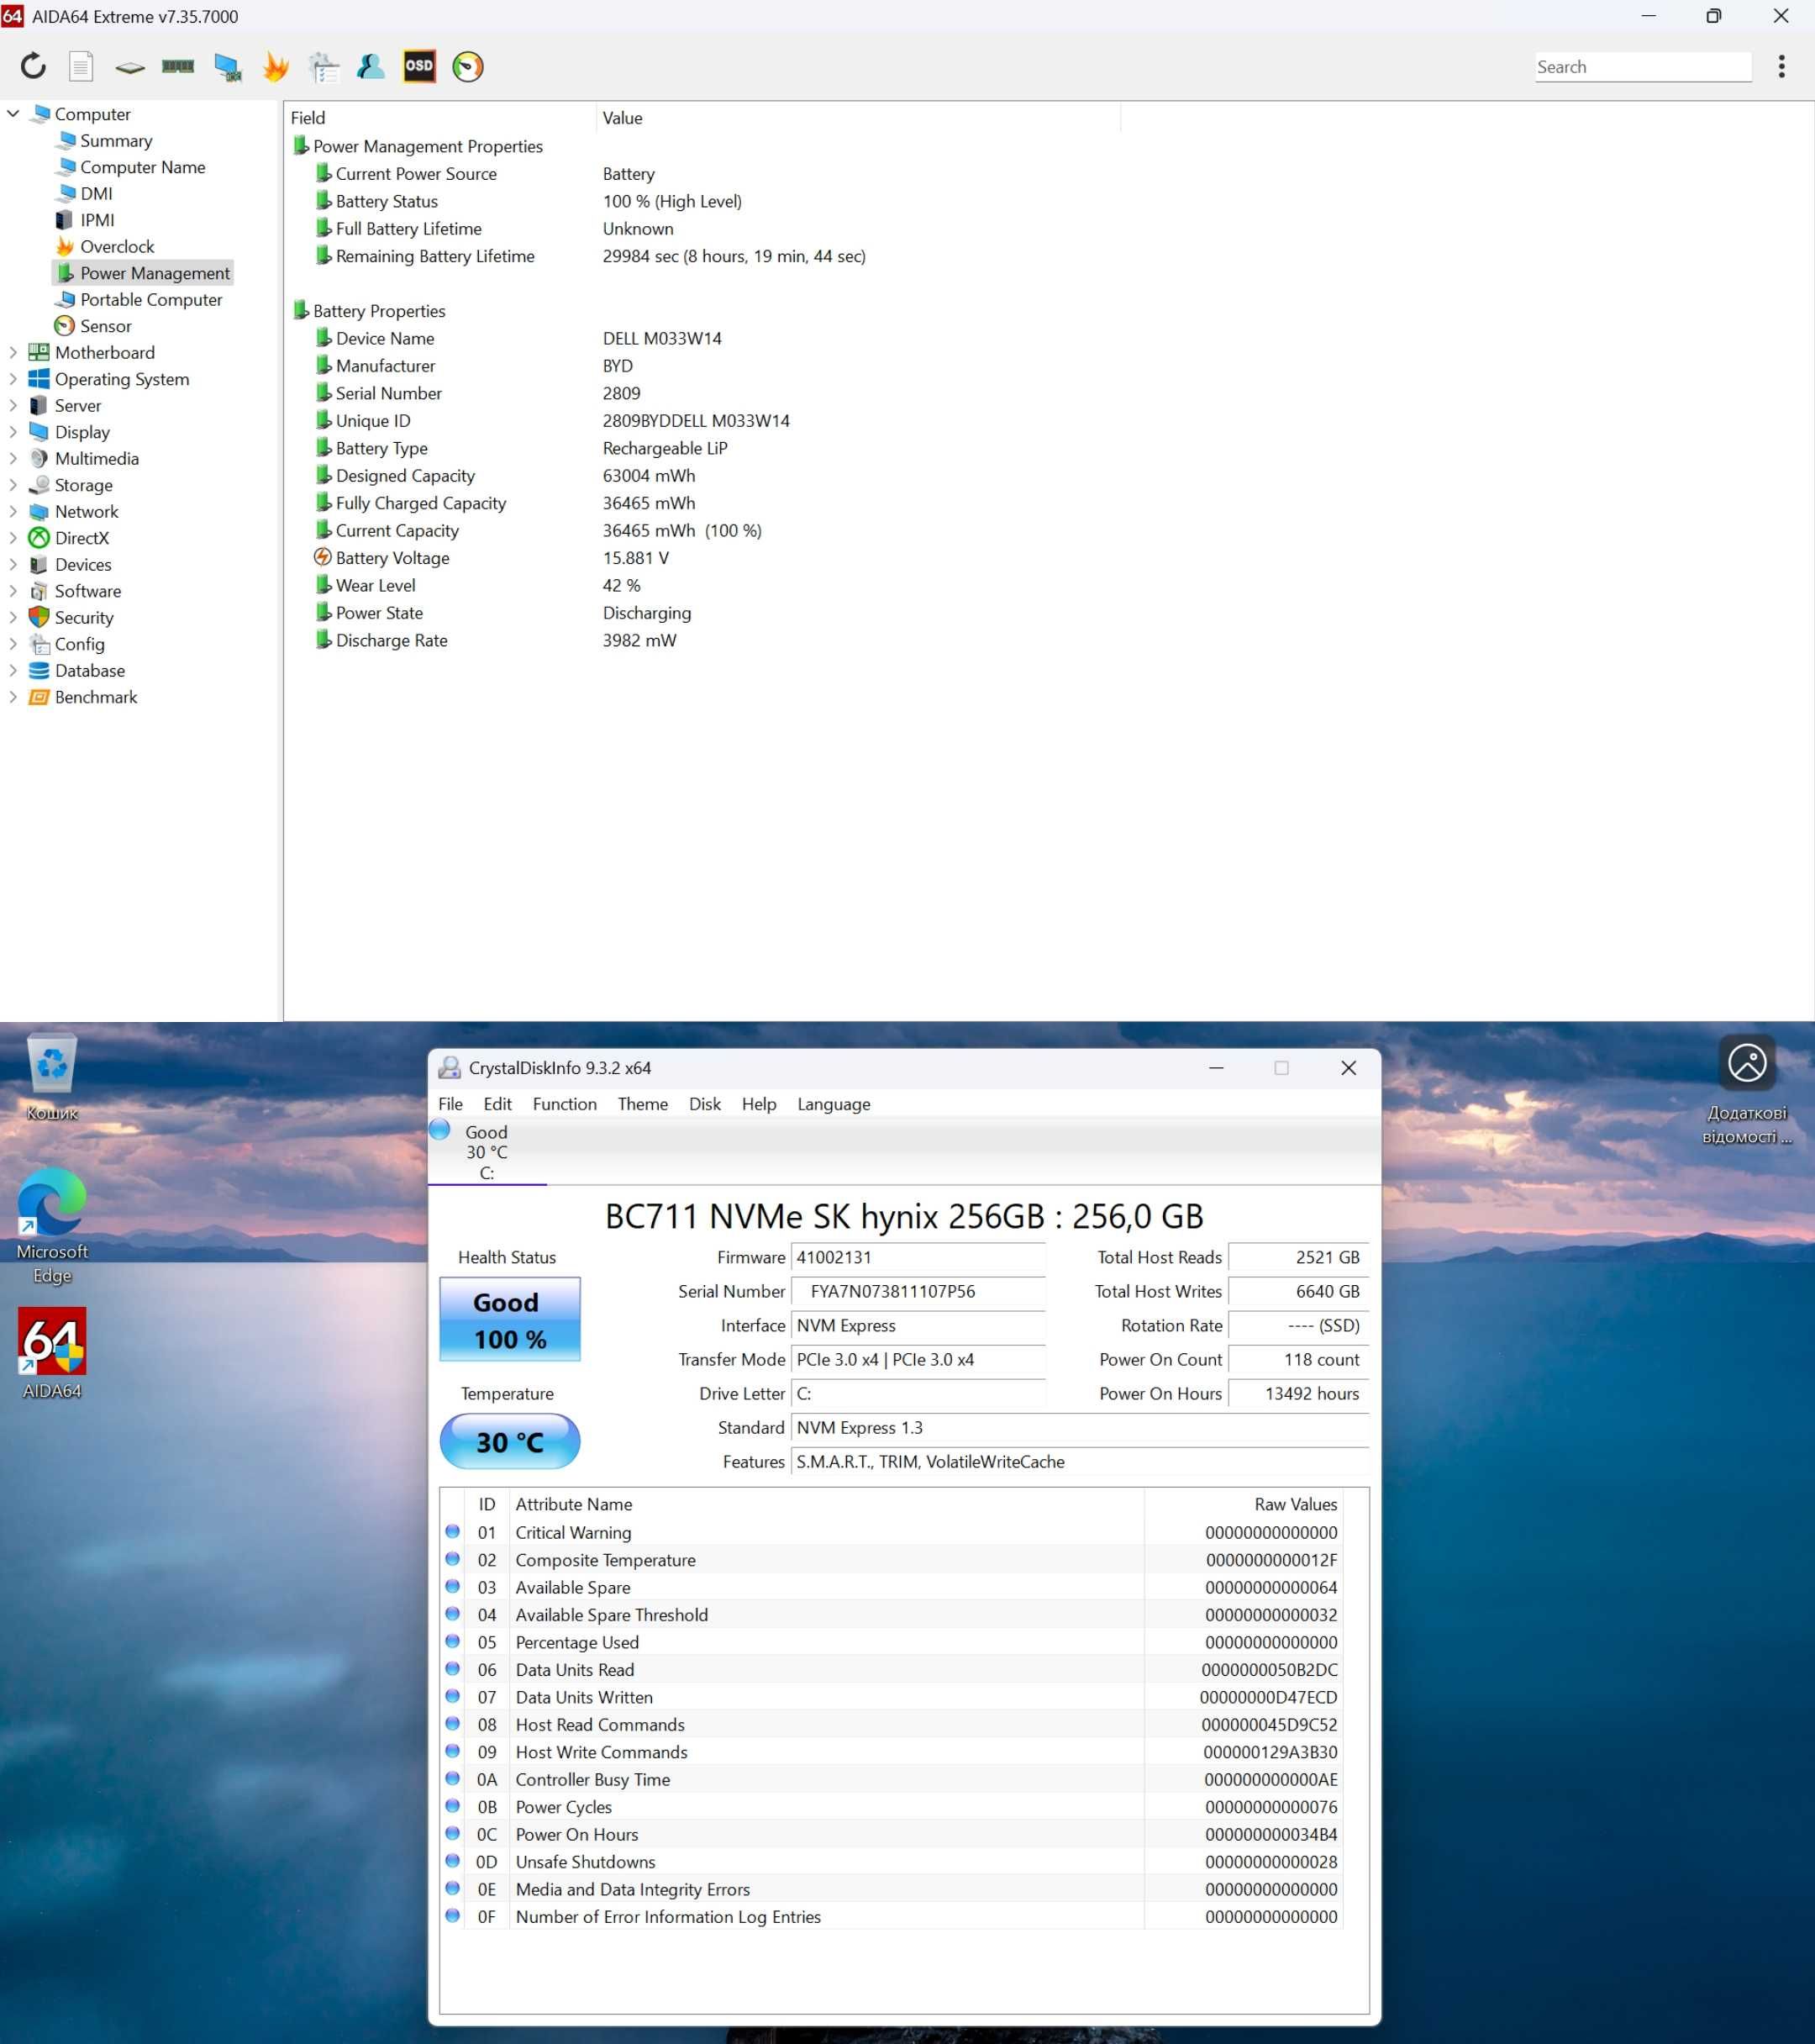
Task: Open the IPMI tree item
Action: [85, 220]
